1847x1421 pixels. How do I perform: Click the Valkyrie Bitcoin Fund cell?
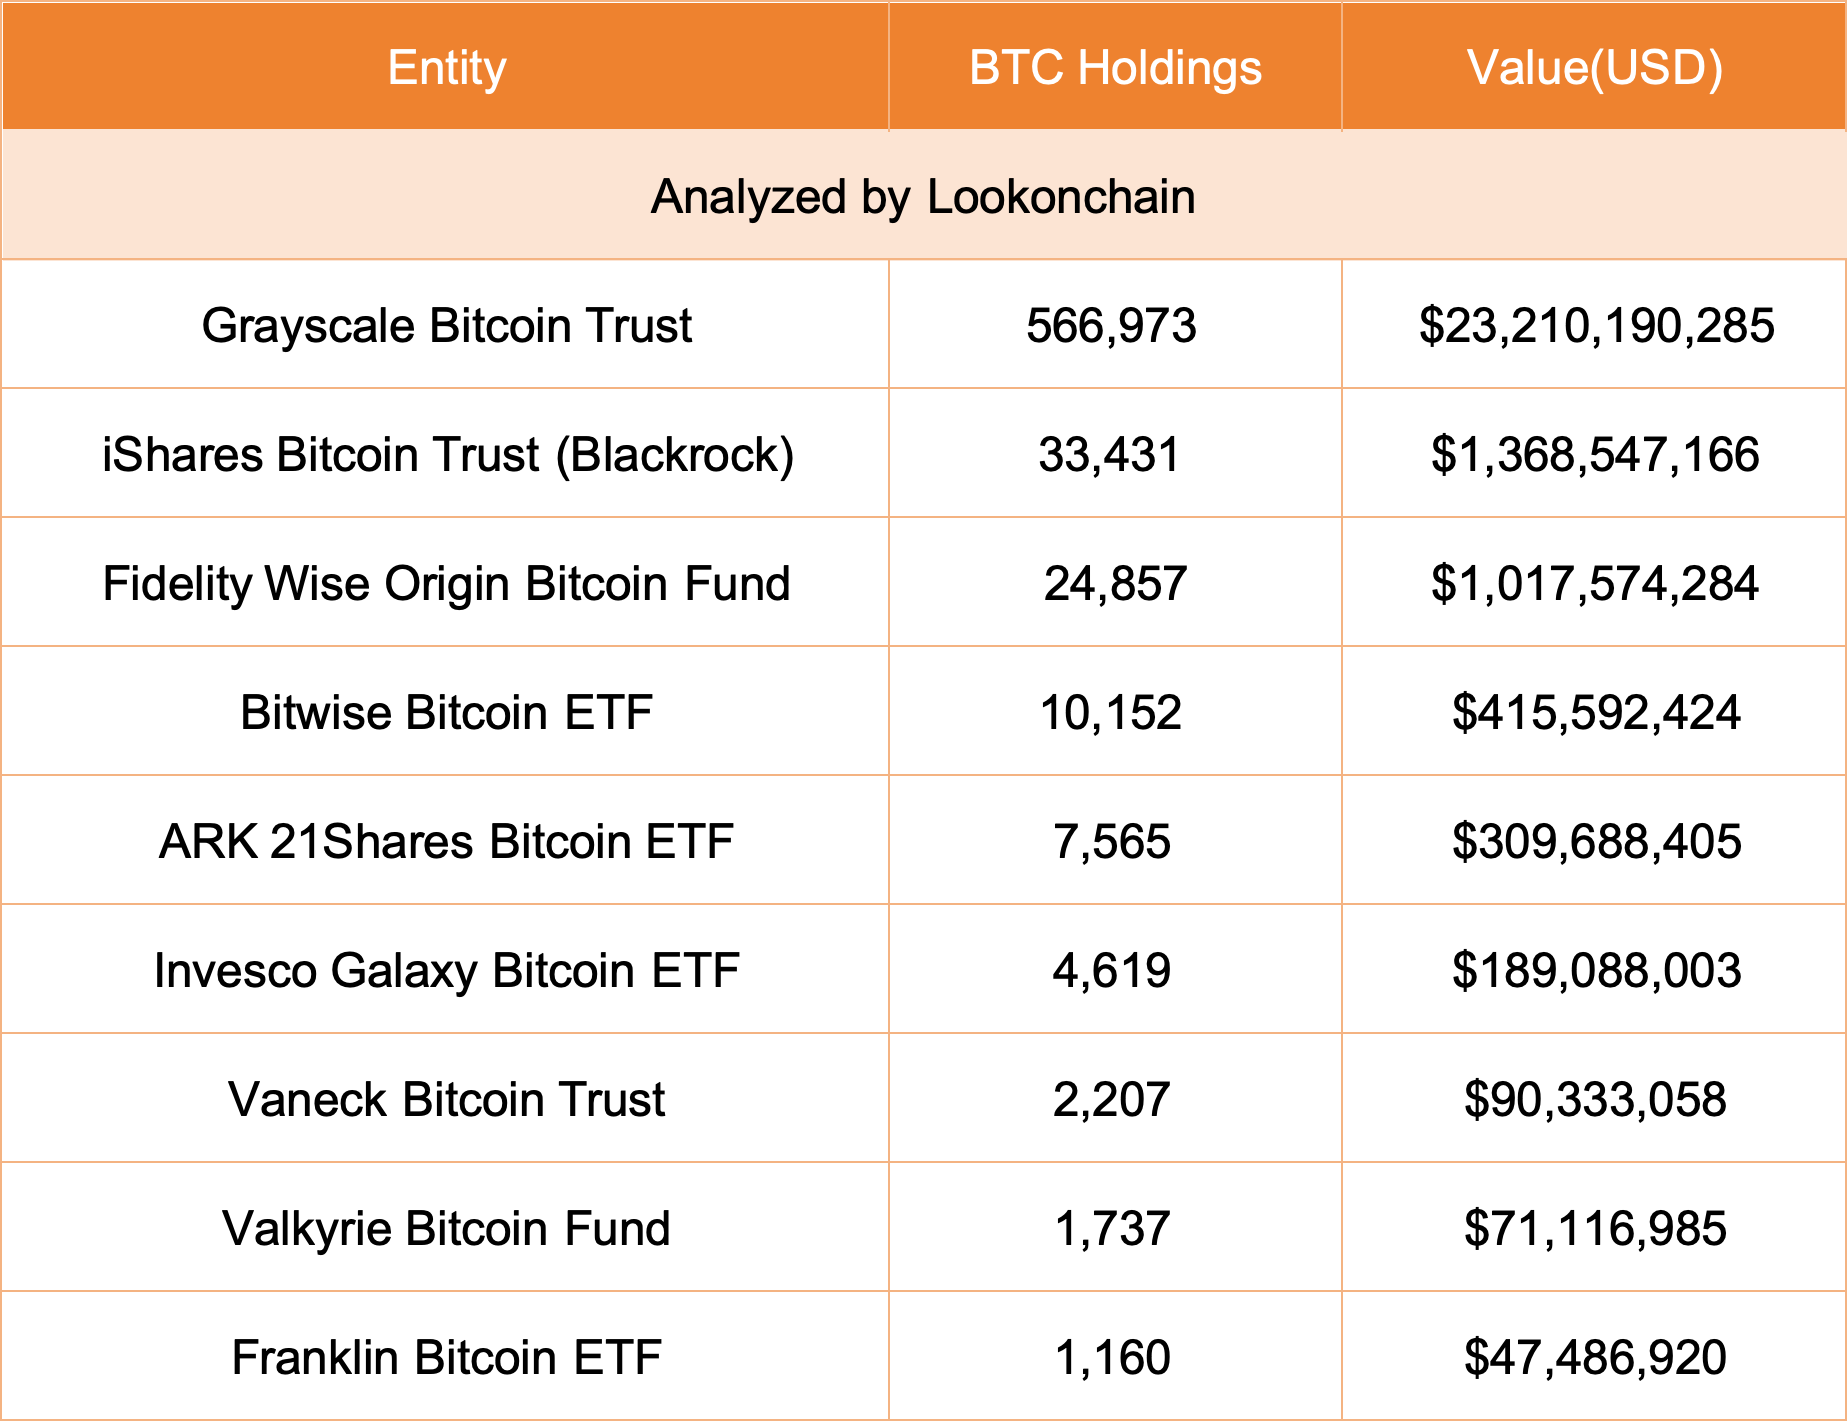446,1229
